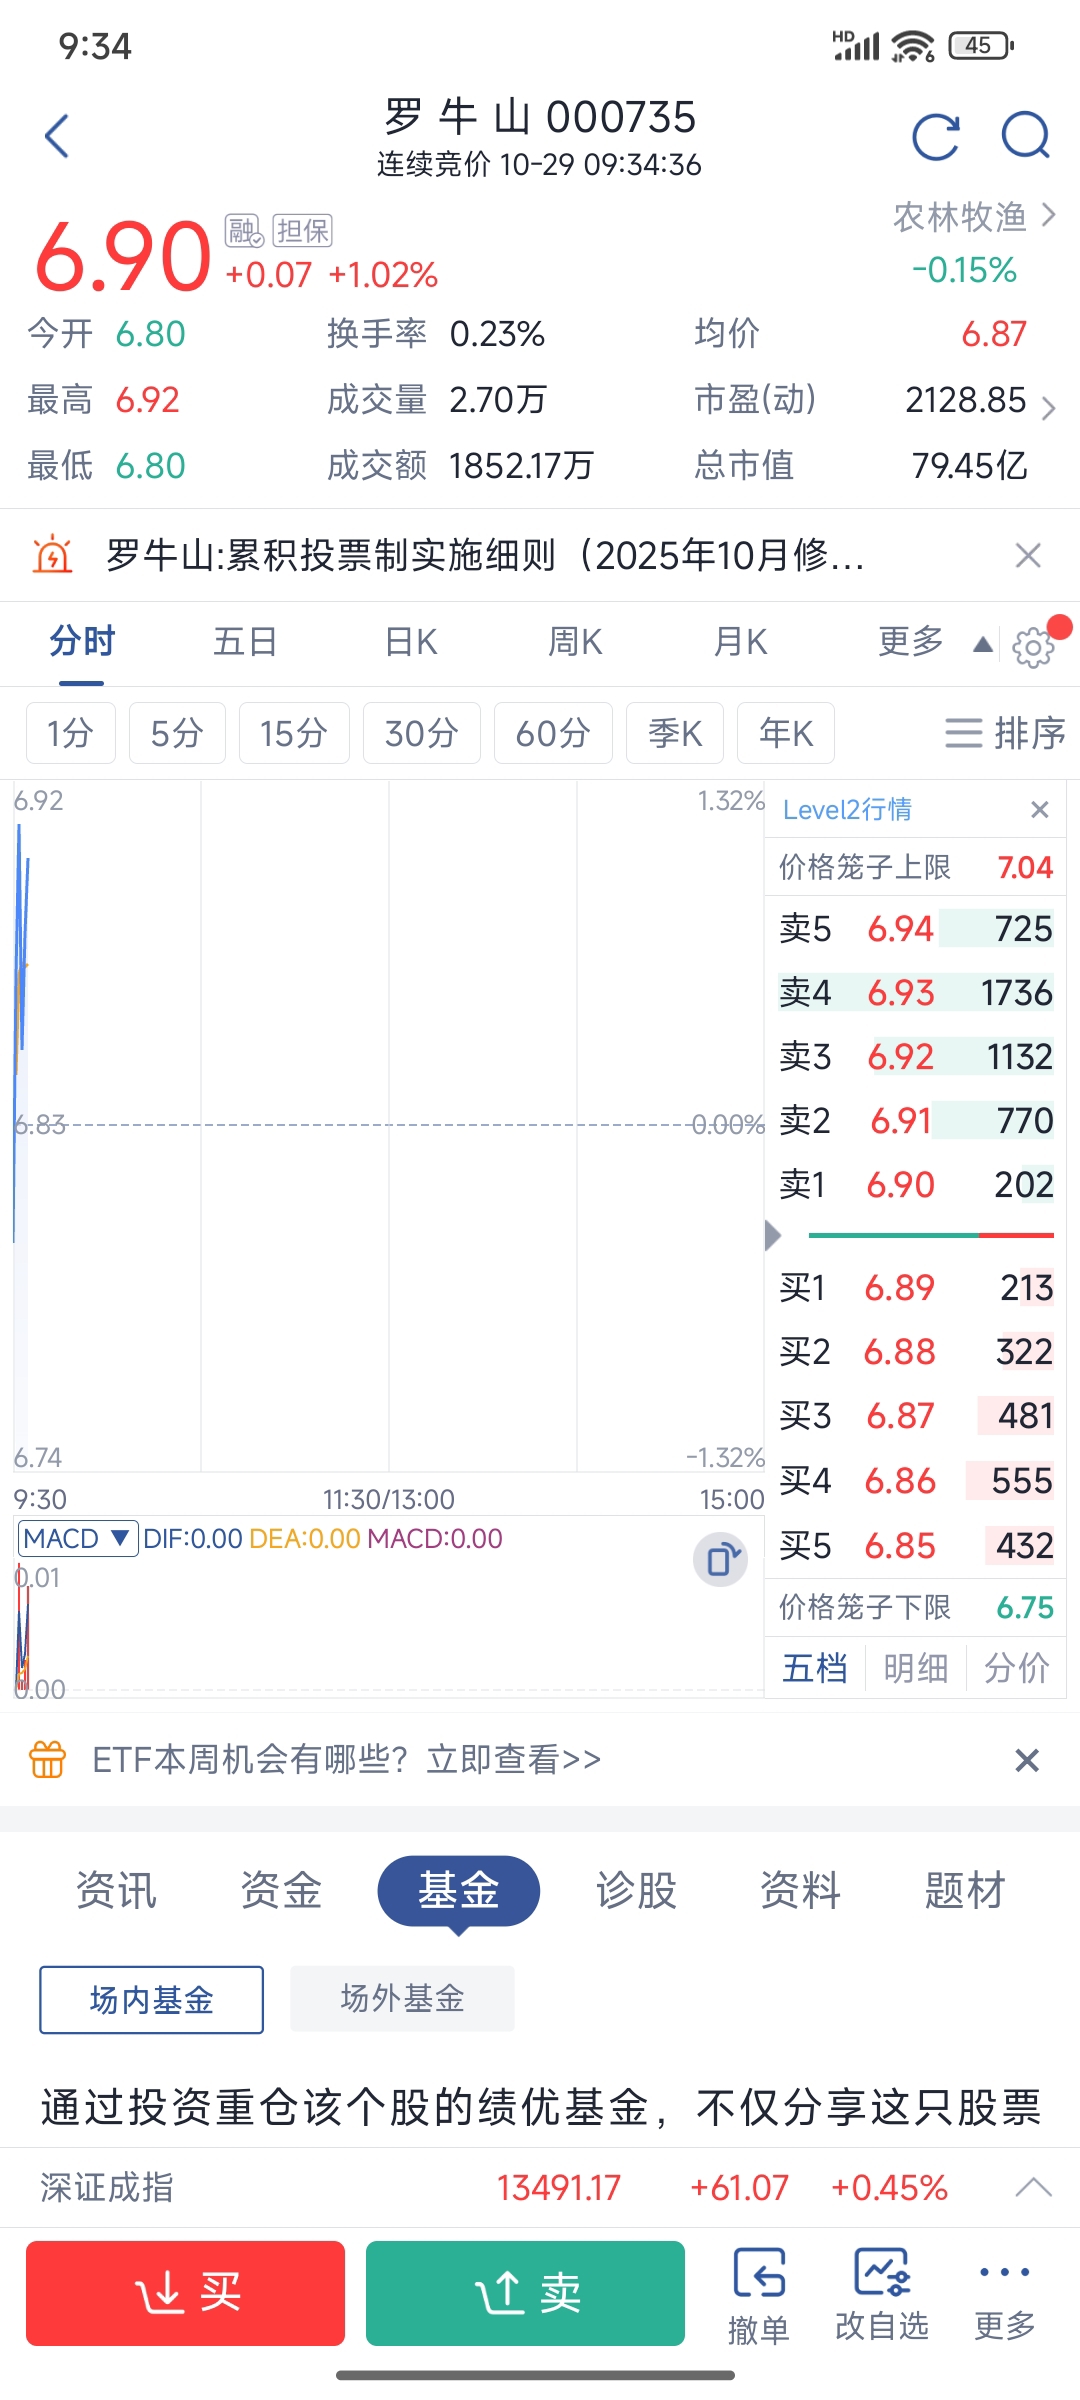Viewport: 1080px width, 2400px height.
Task: Refresh the stock quote data
Action: (x=935, y=136)
